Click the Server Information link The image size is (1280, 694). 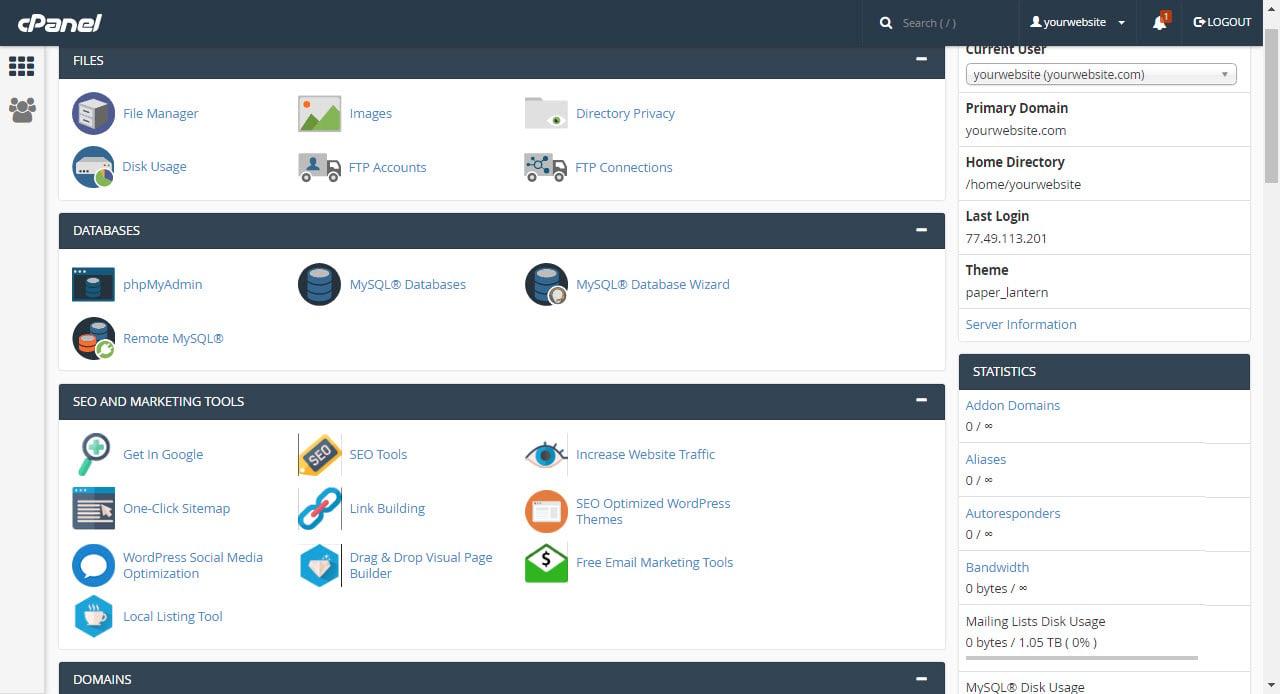coord(1020,324)
